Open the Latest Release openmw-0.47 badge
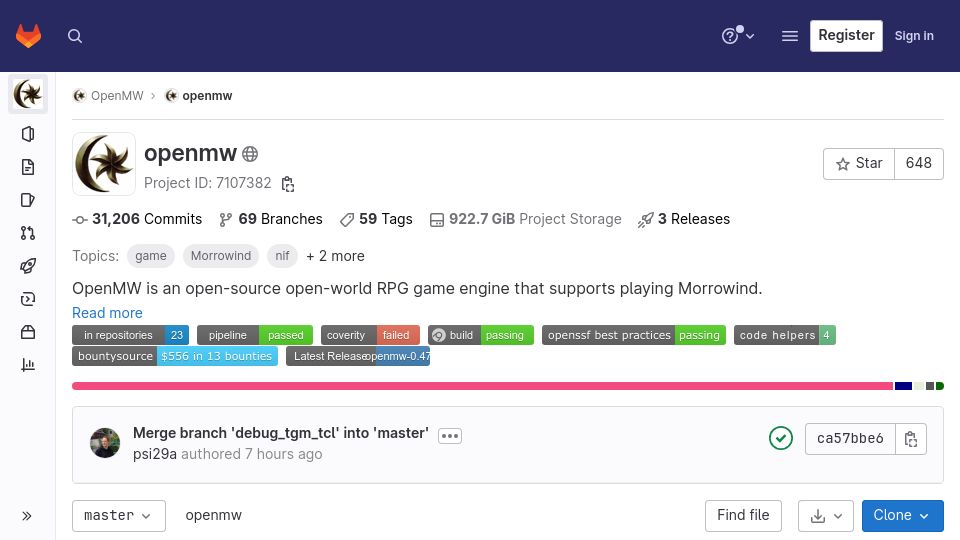 coord(358,356)
